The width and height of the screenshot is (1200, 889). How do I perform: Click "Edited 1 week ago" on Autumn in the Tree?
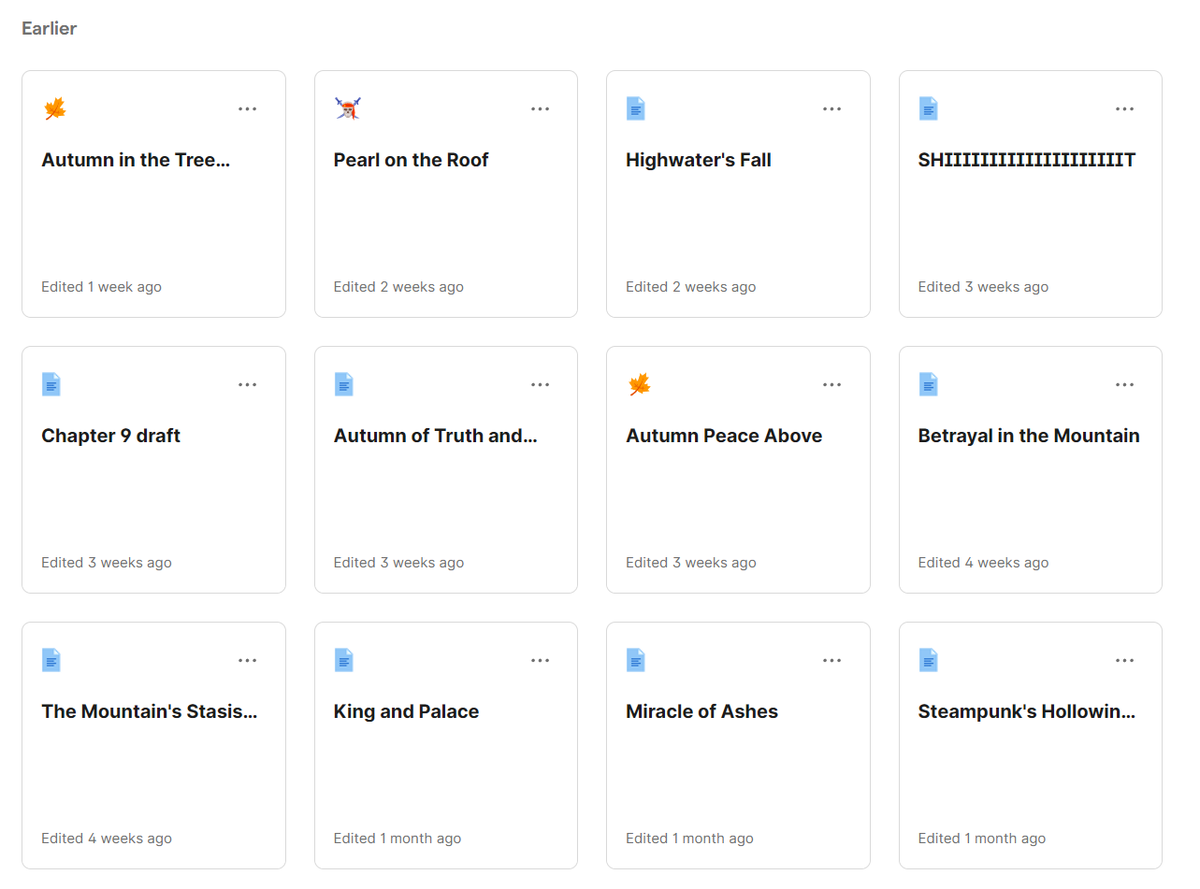101,287
